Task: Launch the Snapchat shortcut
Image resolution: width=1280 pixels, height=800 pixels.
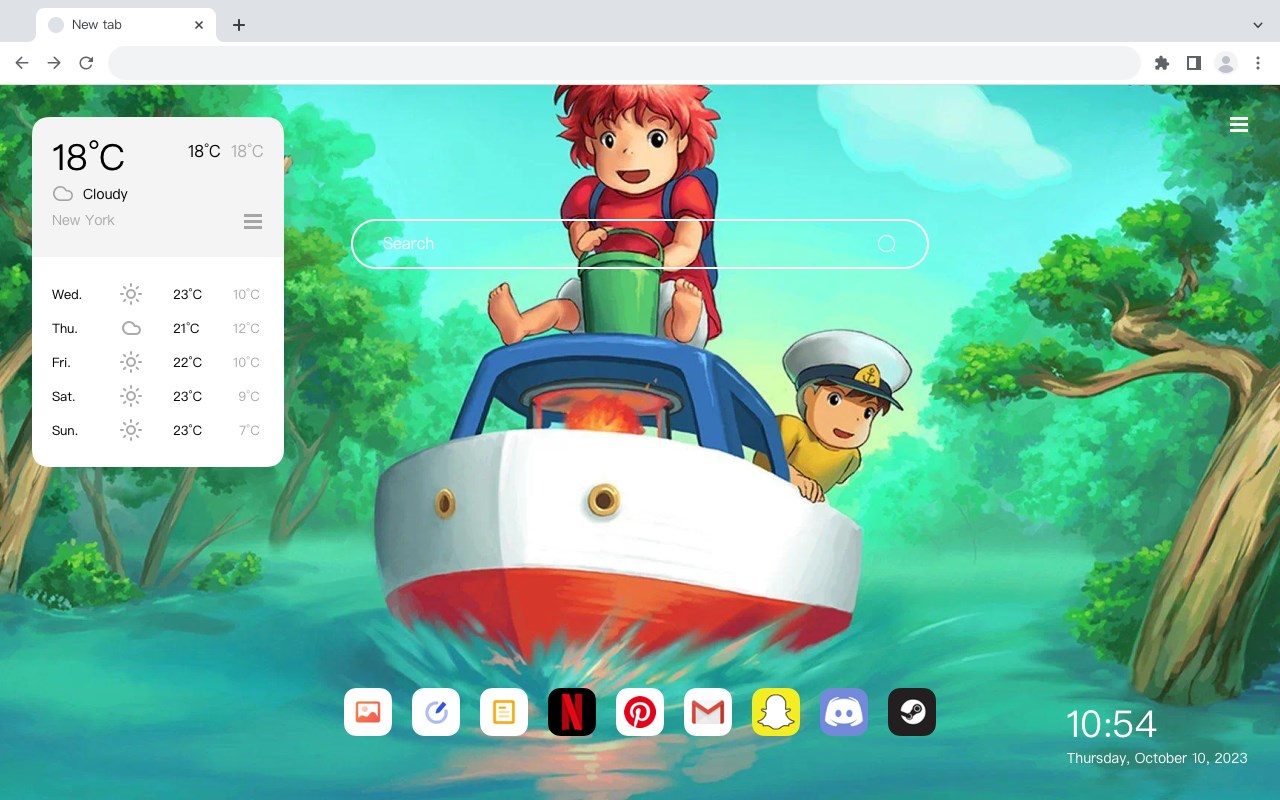Action: [776, 712]
